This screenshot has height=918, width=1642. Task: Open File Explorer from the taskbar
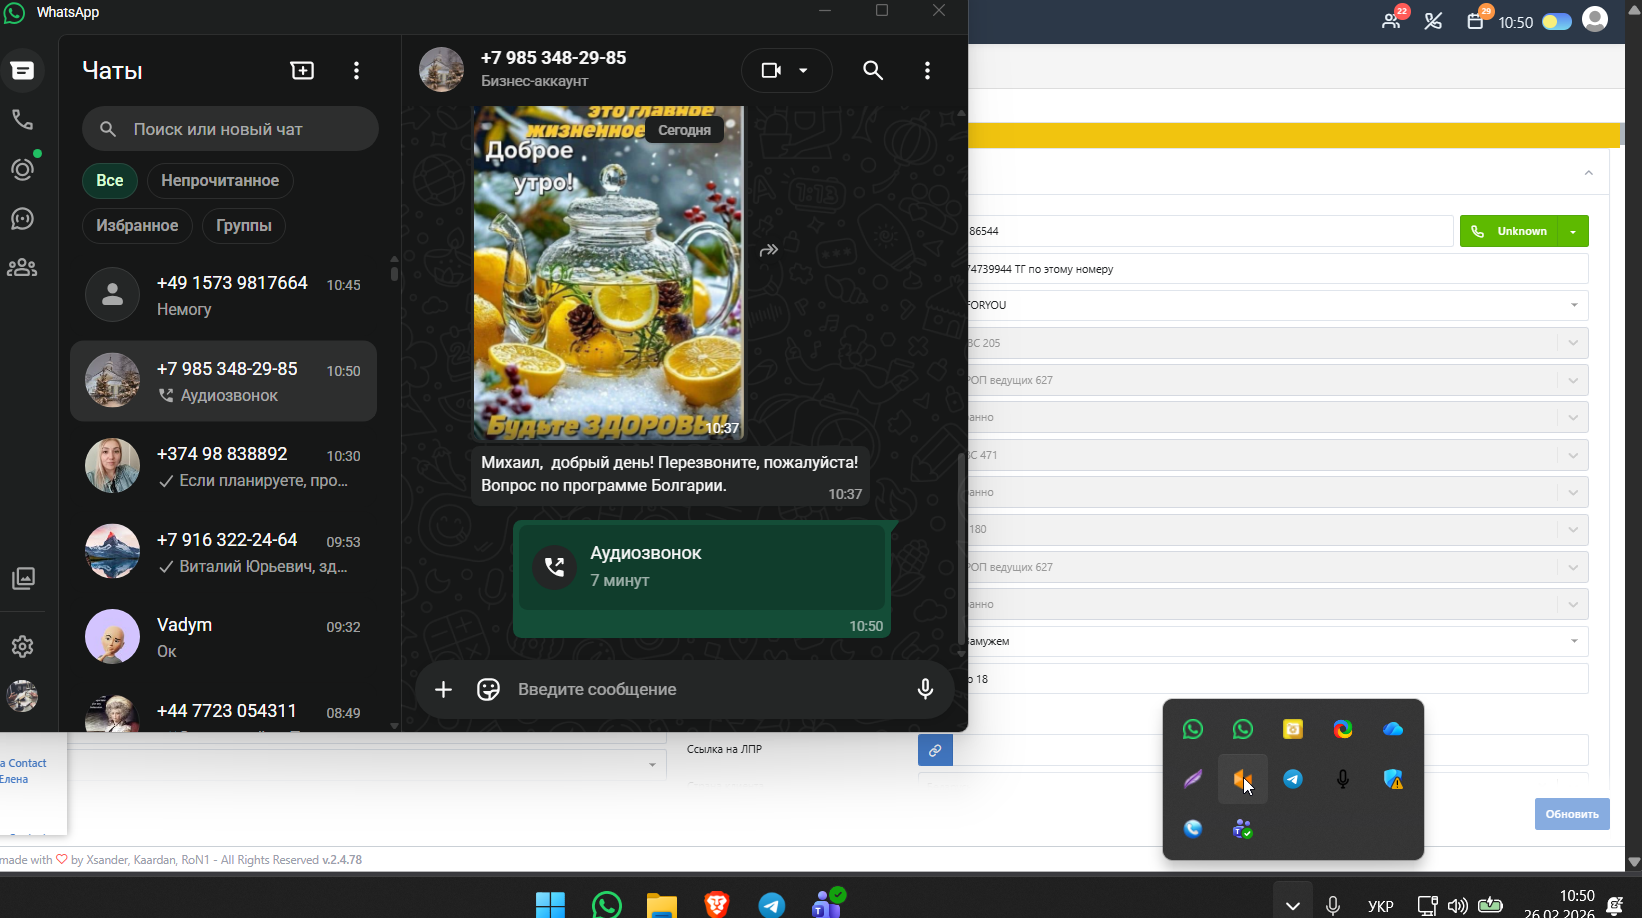click(x=661, y=905)
